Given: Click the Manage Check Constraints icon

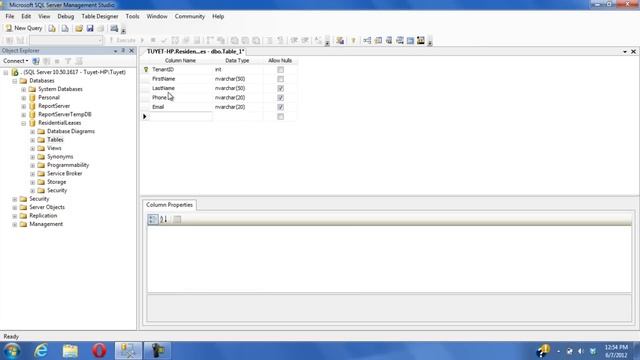Looking at the screenshot, I should 410,40.
